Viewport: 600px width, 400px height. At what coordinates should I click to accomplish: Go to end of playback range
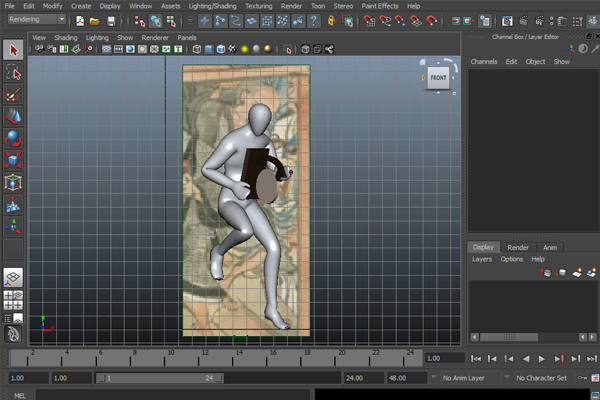[592, 359]
